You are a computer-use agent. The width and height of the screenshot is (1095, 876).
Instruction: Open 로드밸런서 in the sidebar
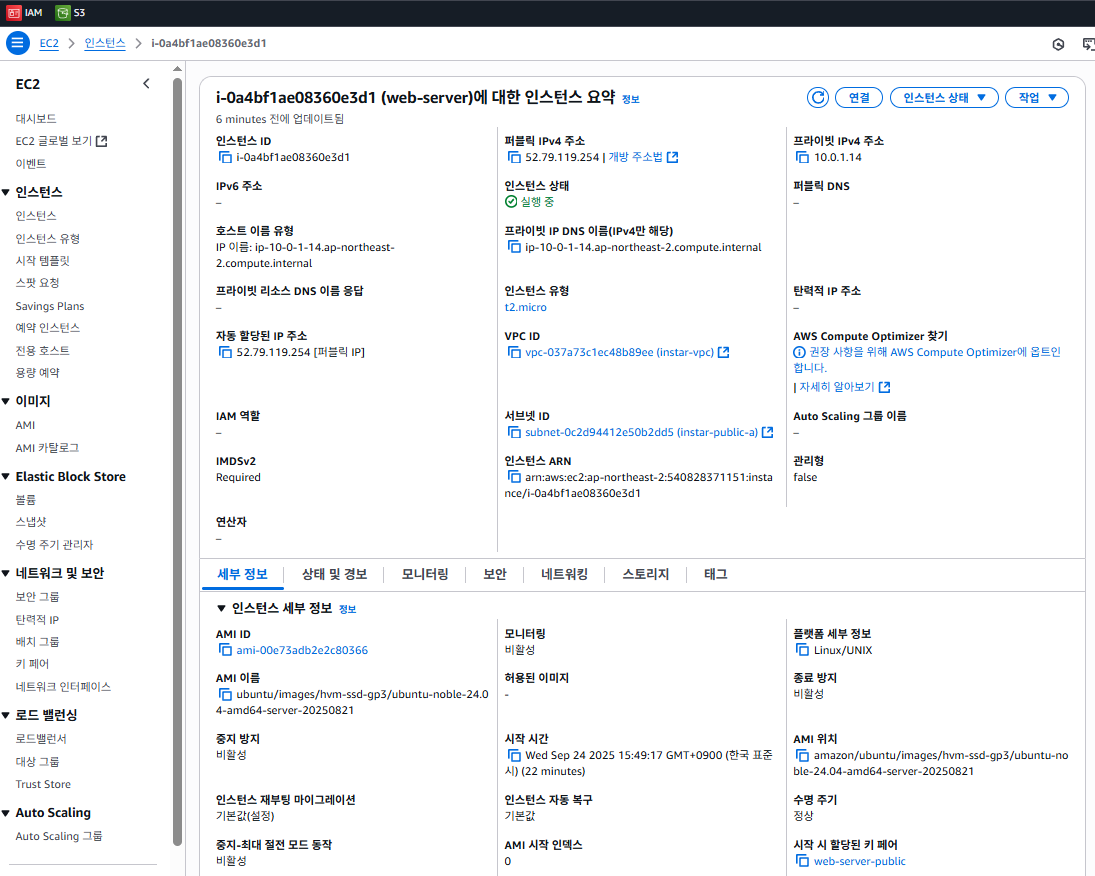41,738
